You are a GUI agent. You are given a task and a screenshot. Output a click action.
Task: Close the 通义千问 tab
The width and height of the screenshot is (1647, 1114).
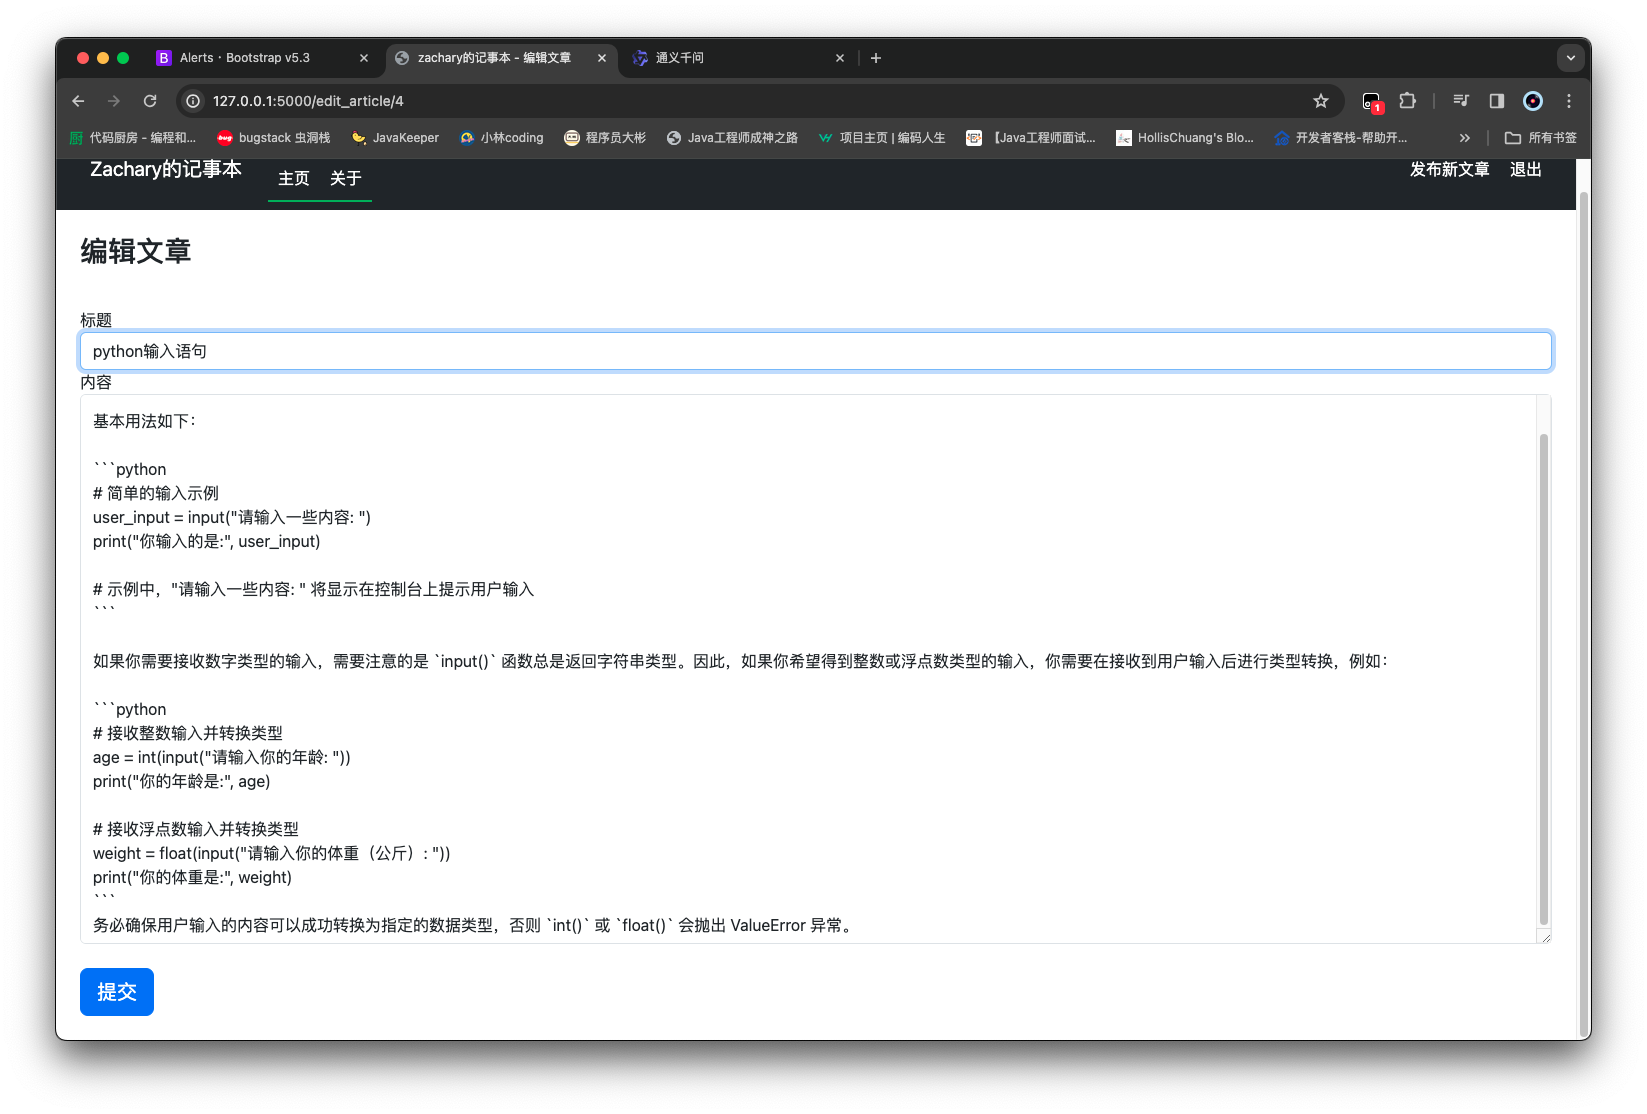point(840,58)
